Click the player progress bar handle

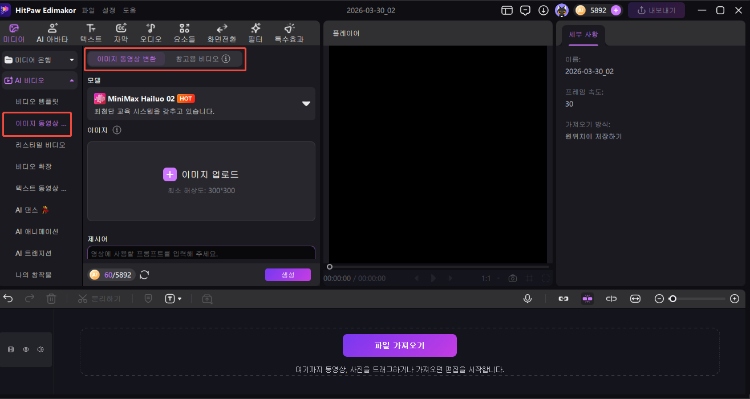(x=330, y=267)
